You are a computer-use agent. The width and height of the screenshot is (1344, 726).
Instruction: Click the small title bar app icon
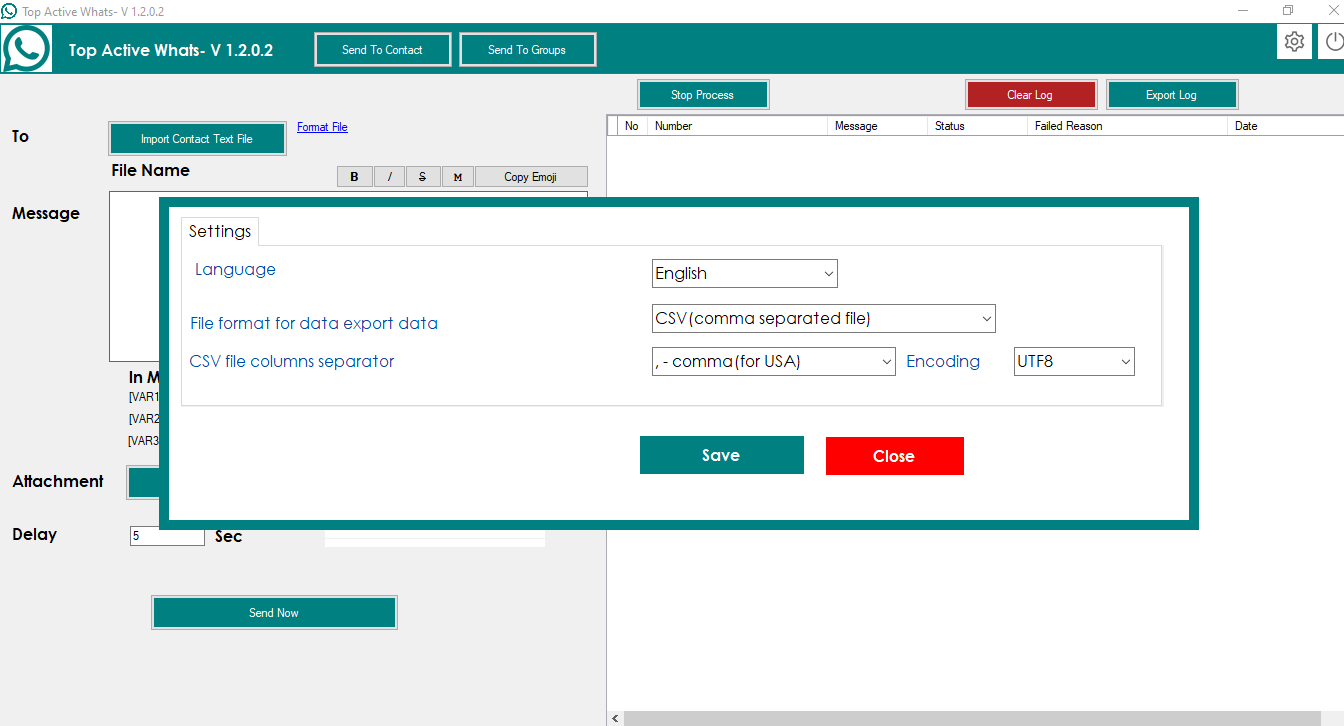(9, 11)
